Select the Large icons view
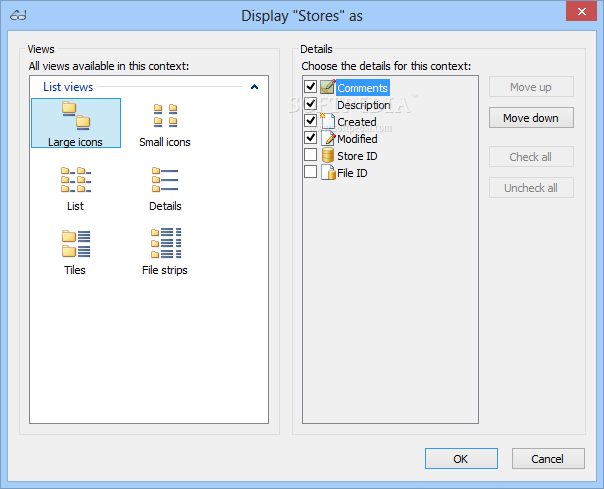The image size is (604, 489). pyautogui.click(x=76, y=123)
